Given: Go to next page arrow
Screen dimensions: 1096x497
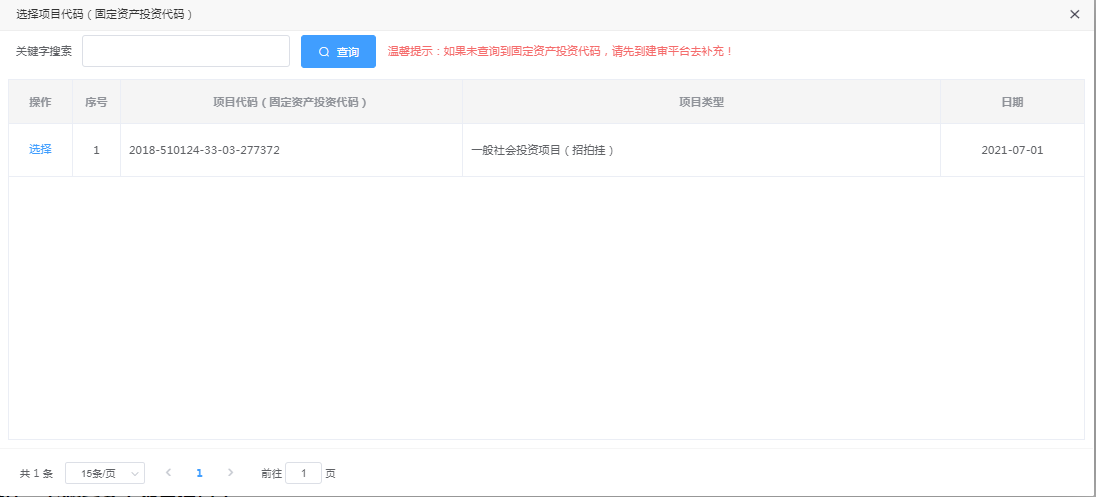Looking at the screenshot, I should click(231, 473).
